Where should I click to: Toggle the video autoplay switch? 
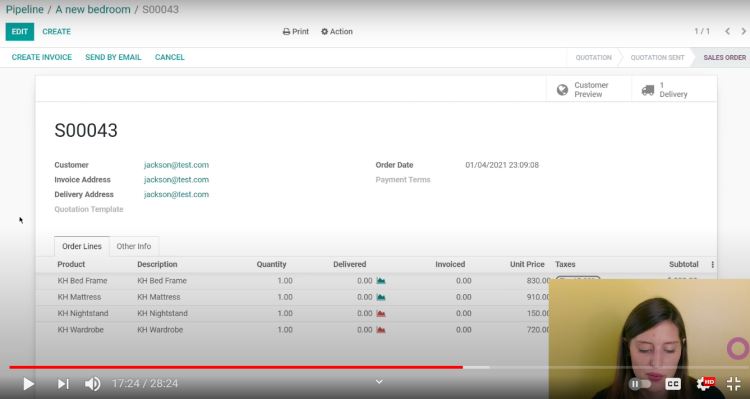point(640,384)
